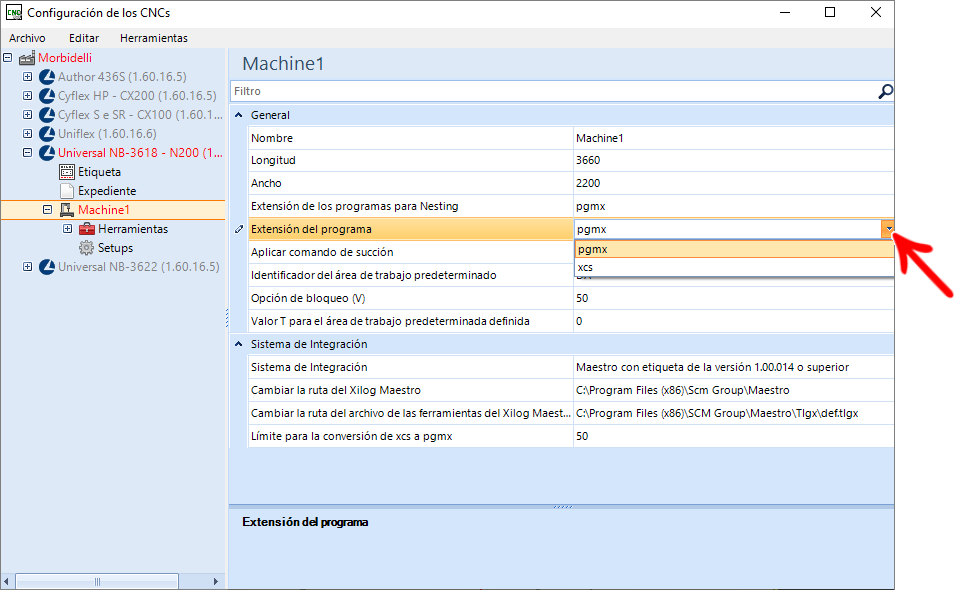Viewport: 957px width, 590px height.
Task: Open the Extensión del programa dropdown arrow
Action: pyautogui.click(x=888, y=229)
